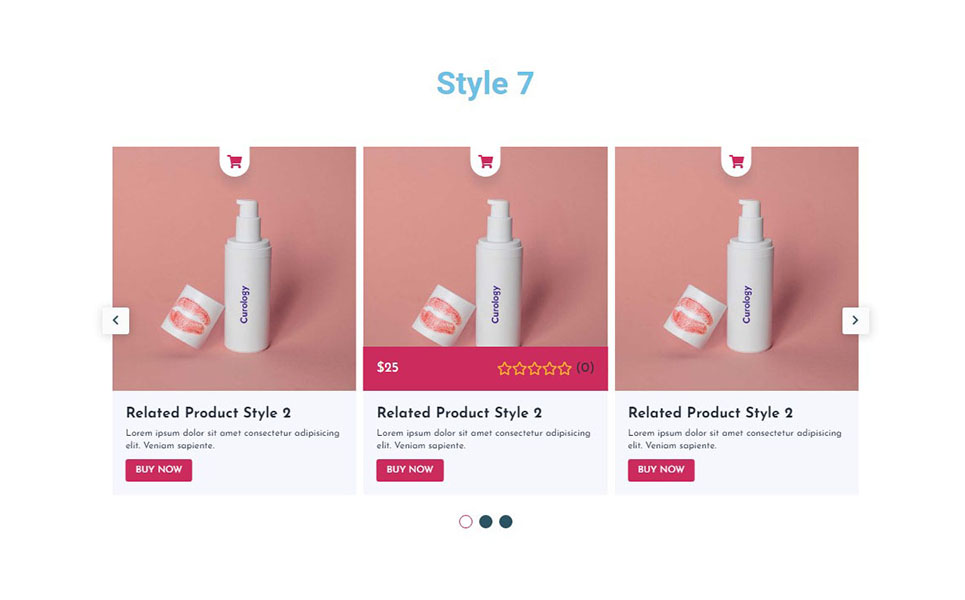Screen dimensions: 965x600
Task: Click BUY NOW on the third product card
Action: [x=661, y=470]
